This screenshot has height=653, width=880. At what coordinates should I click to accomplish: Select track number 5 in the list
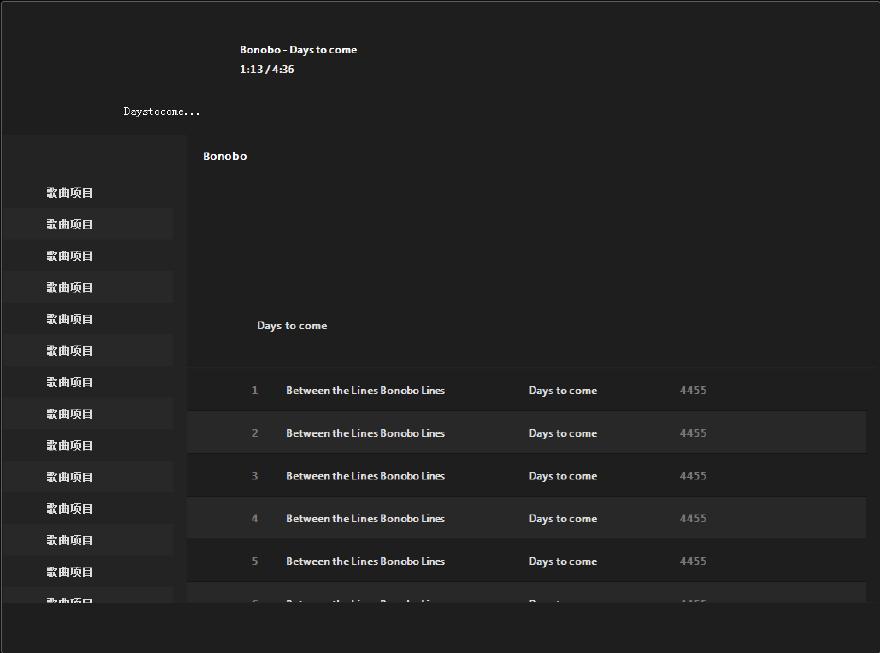coord(255,561)
